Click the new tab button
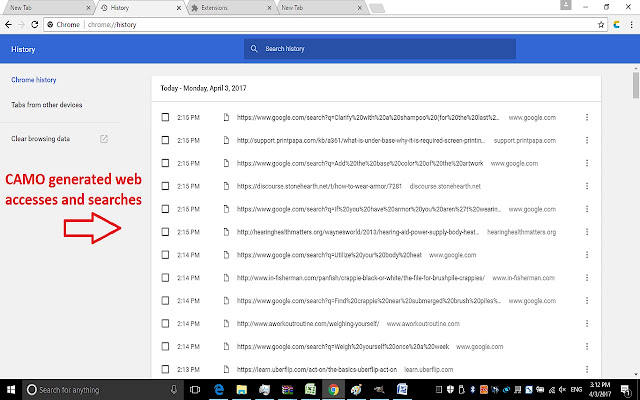Image resolution: width=640 pixels, height=400 pixels. pos(377,8)
